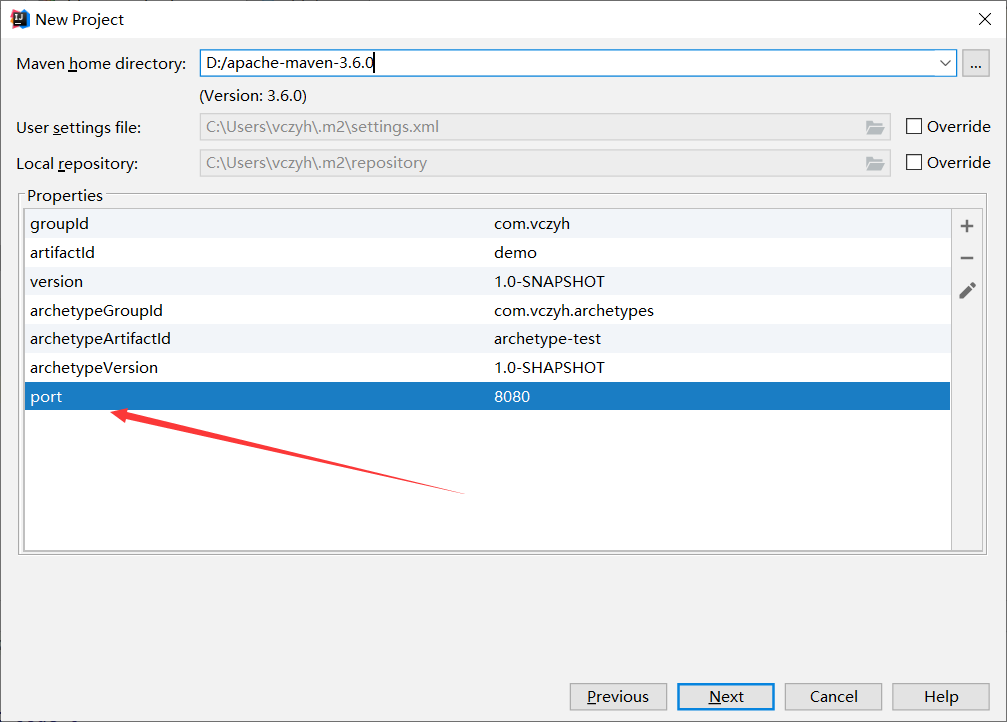Select the version property row
Viewport: 1007px width, 722px height.
point(487,281)
